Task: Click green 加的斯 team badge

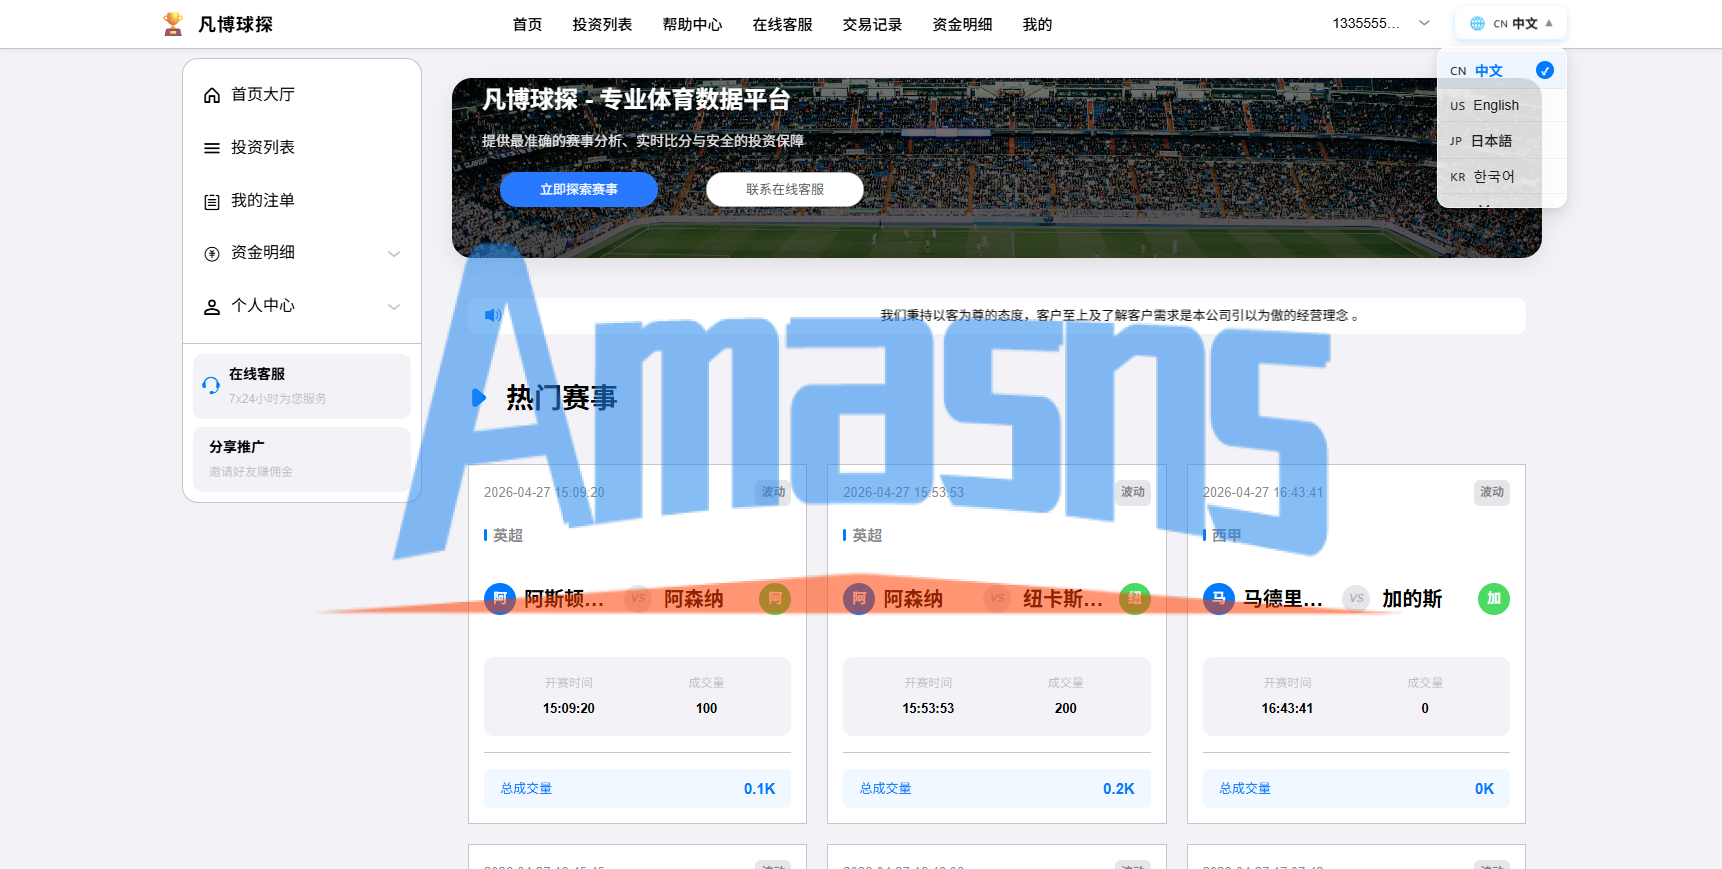Action: 1494,599
